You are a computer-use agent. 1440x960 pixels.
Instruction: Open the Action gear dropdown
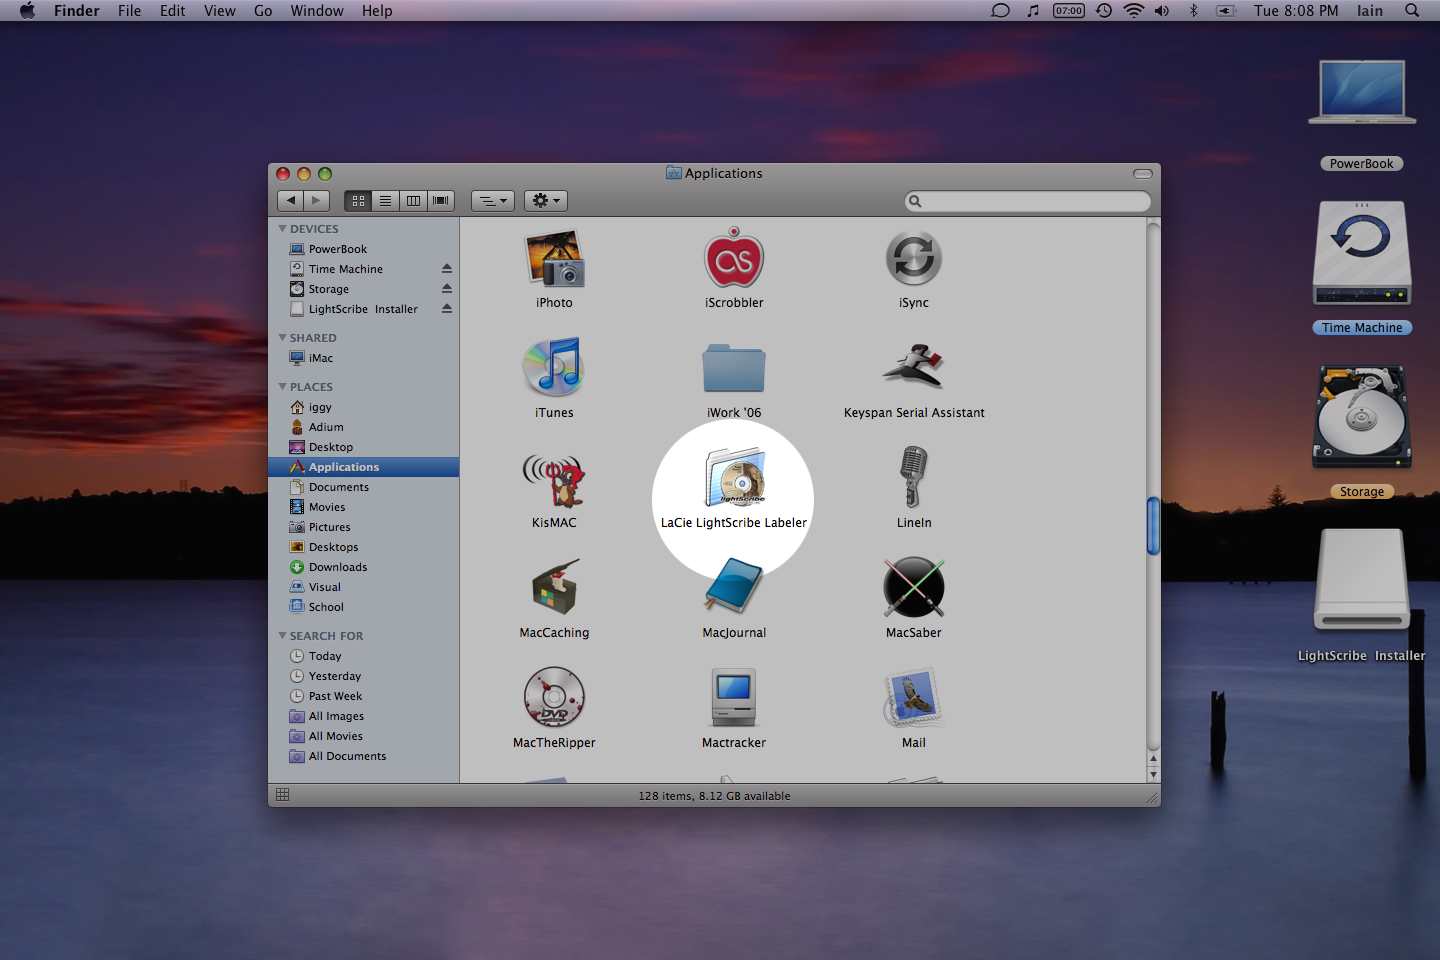click(546, 201)
